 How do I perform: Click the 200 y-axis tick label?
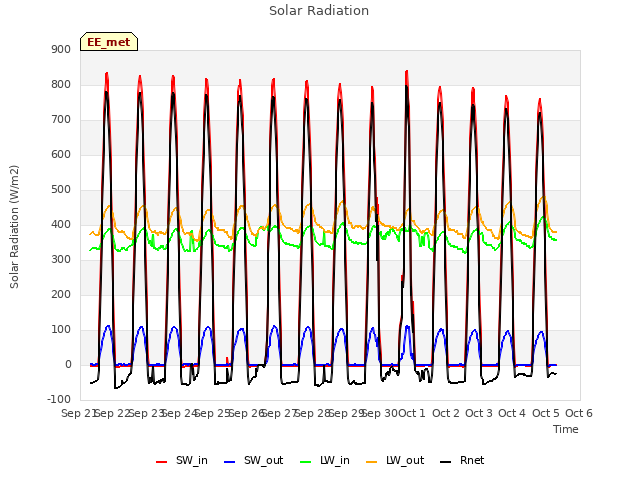(x=61, y=294)
